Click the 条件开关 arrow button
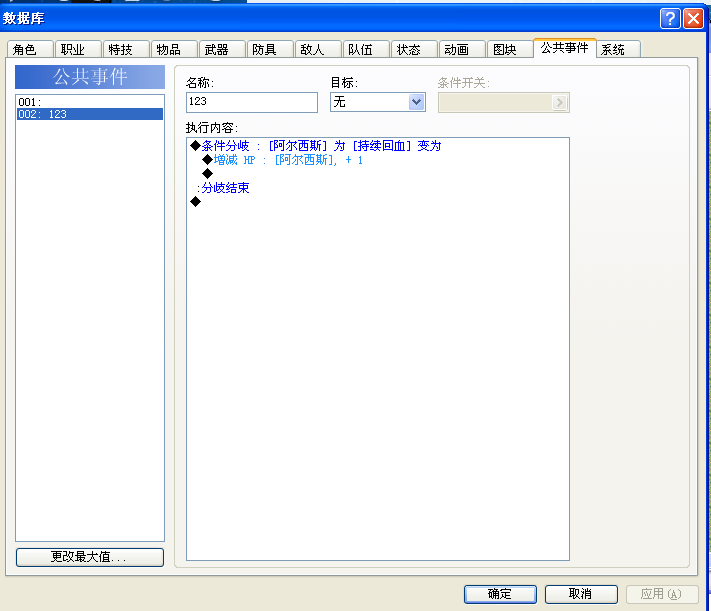 click(x=560, y=103)
